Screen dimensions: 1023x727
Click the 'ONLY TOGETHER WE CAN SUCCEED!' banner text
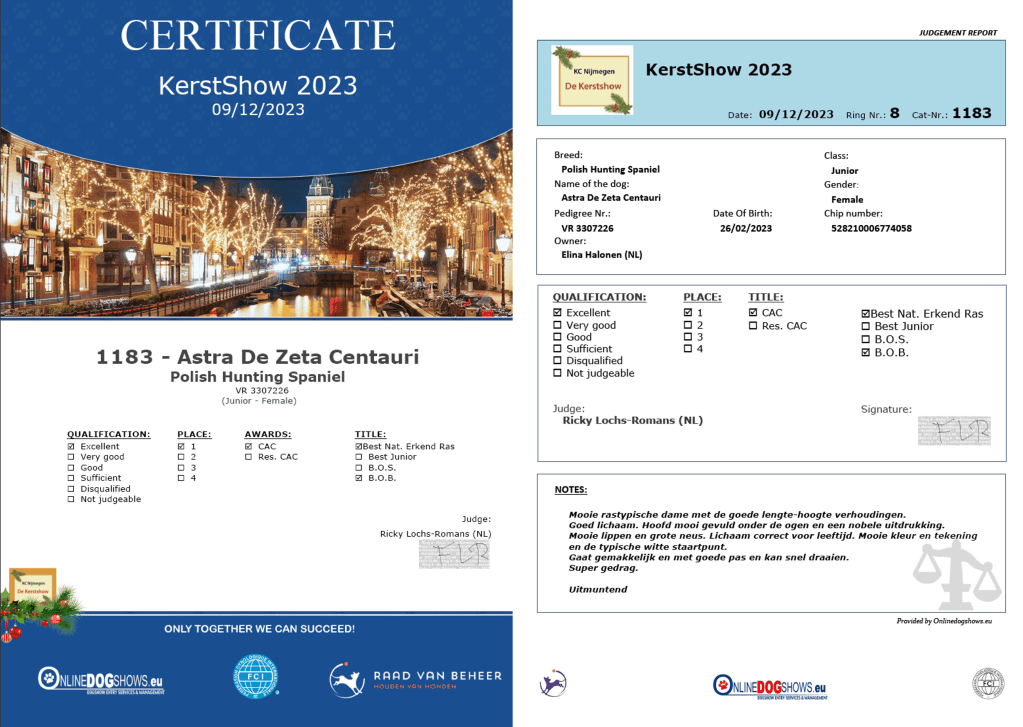pyautogui.click(x=259, y=629)
